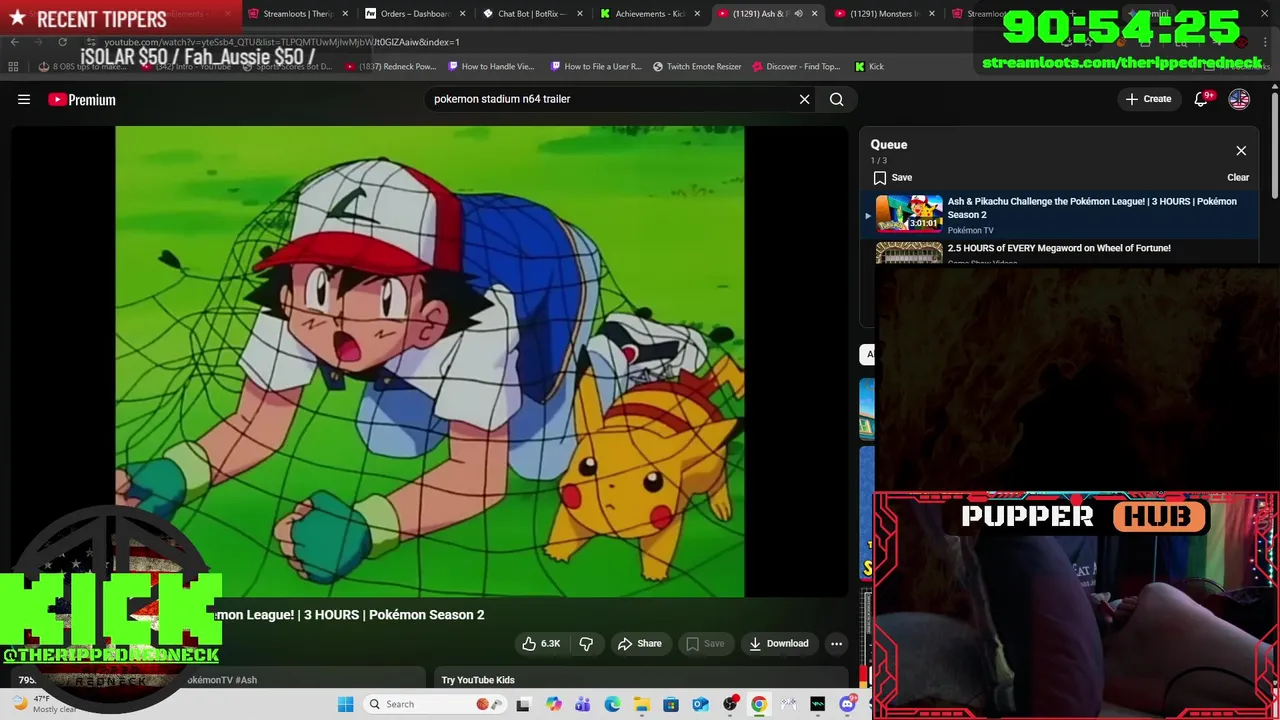Screen dimensions: 1280x720
Task: Open the green waveform app in taskbar
Action: 817,704
